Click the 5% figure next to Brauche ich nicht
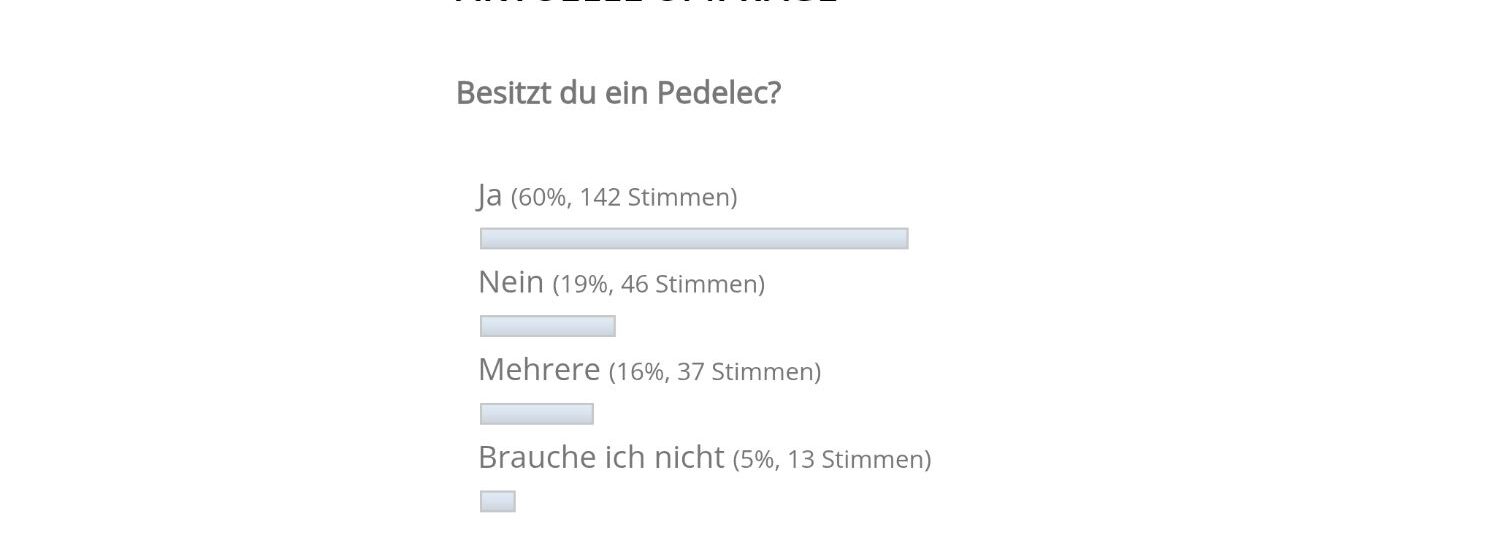Image resolution: width=1500 pixels, height=550 pixels. 757,460
